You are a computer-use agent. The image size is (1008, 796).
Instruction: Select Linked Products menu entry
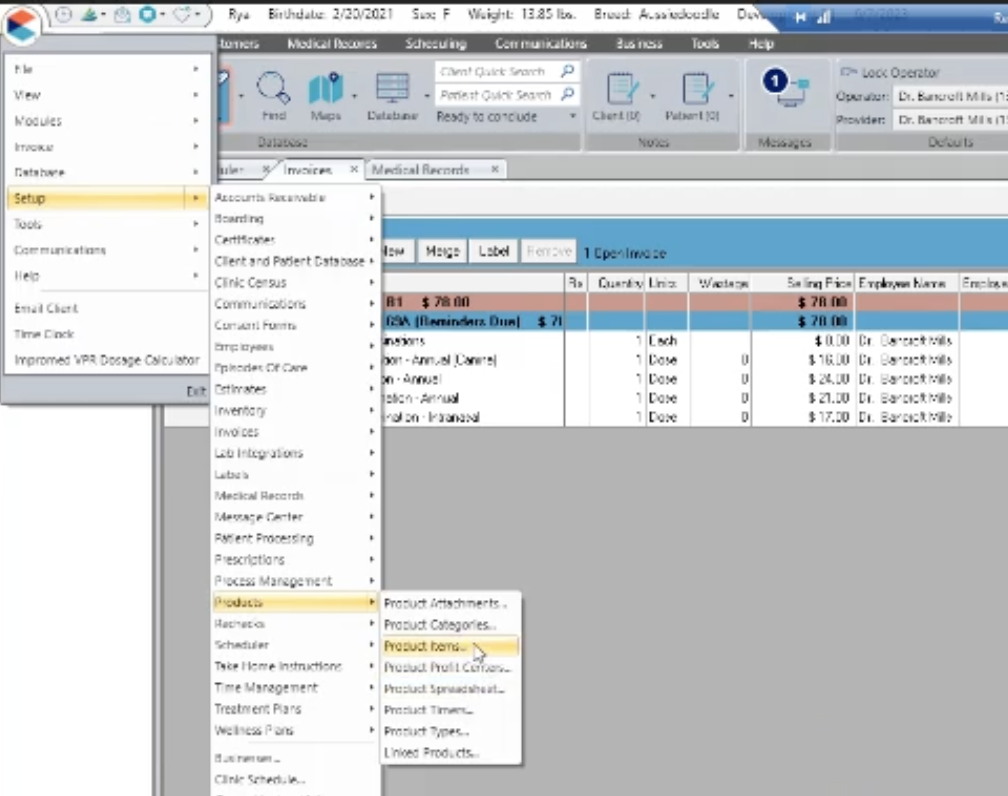tap(428, 753)
